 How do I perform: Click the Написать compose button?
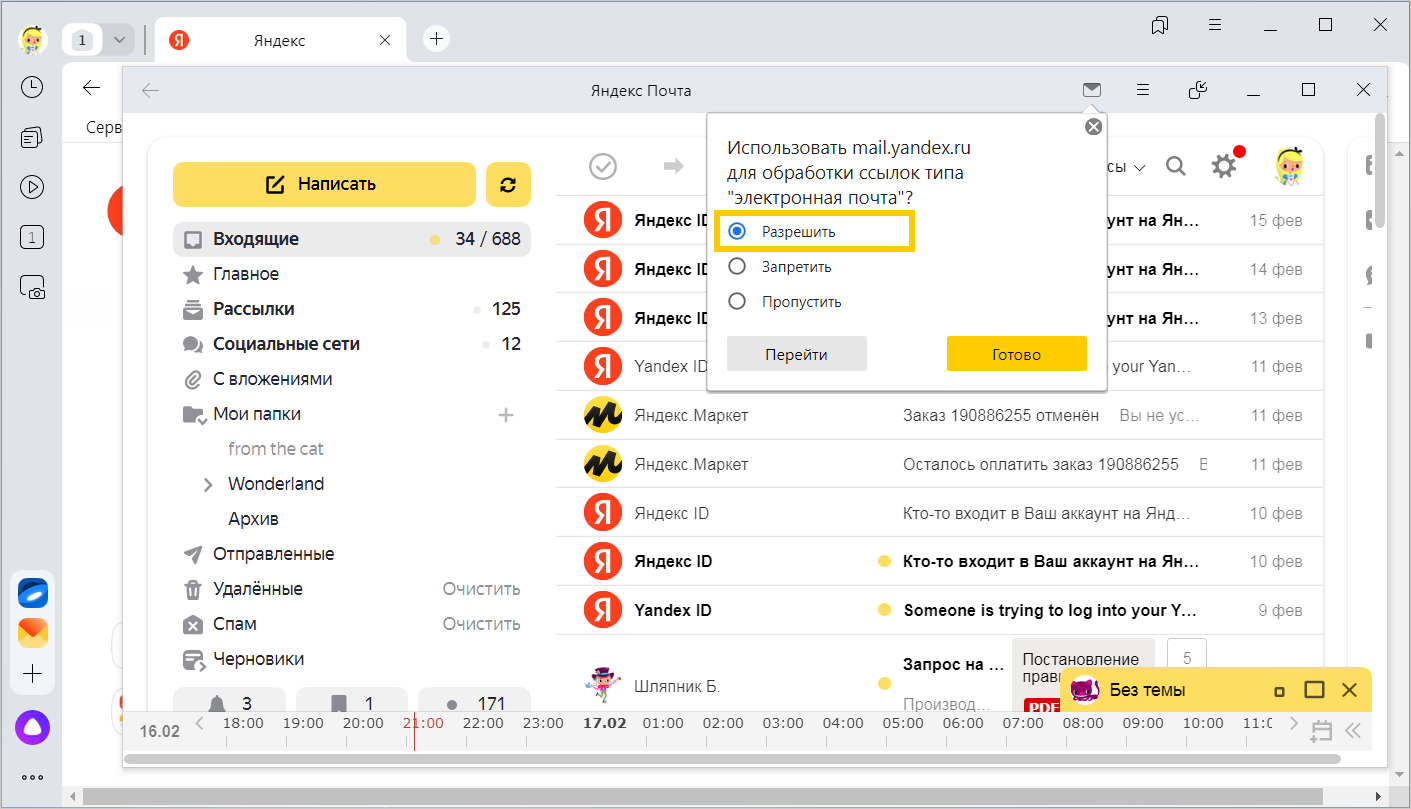(x=324, y=184)
